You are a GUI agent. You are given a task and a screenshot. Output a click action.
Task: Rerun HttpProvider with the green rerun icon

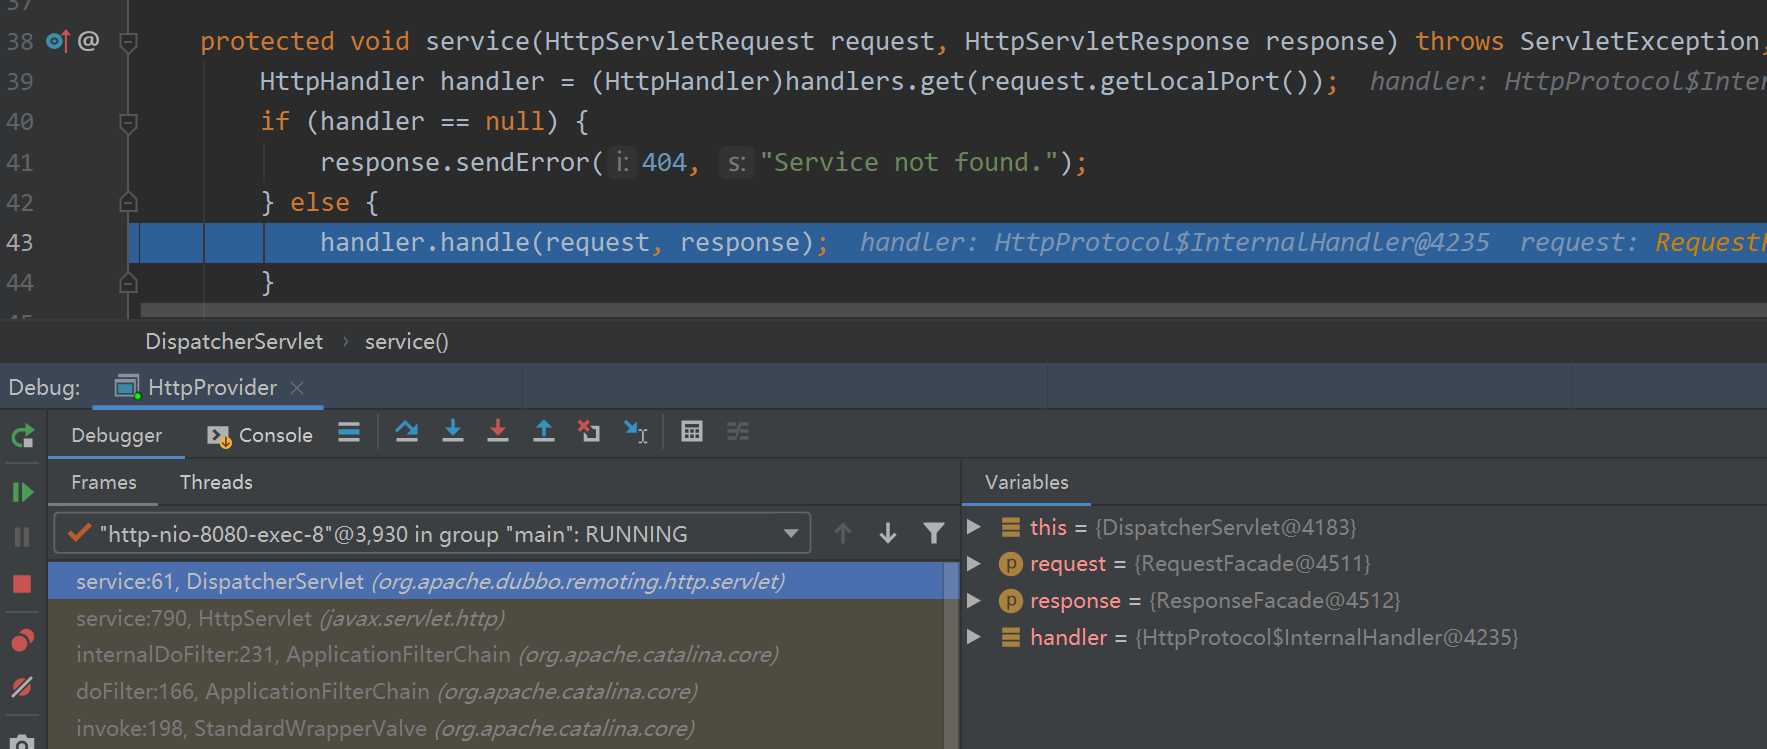point(22,436)
